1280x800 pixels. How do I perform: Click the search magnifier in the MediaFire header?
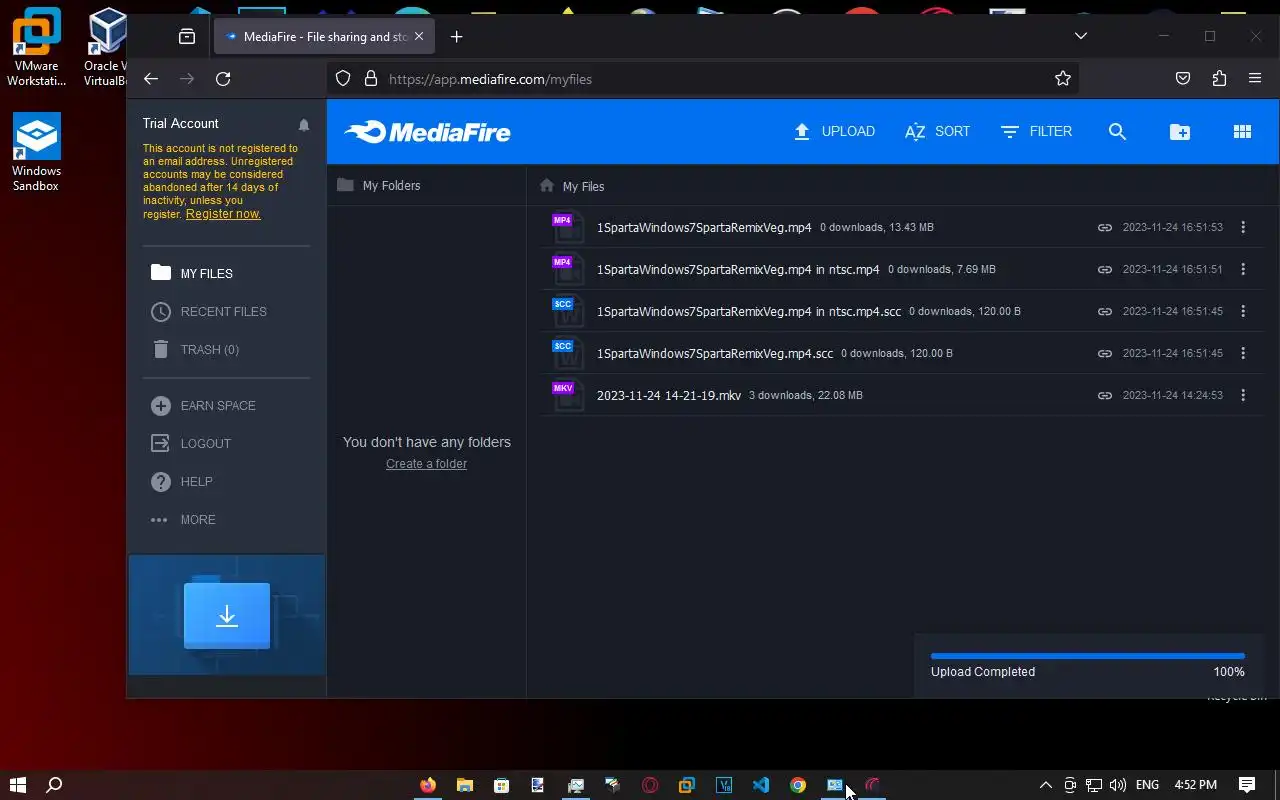pos(1117,132)
